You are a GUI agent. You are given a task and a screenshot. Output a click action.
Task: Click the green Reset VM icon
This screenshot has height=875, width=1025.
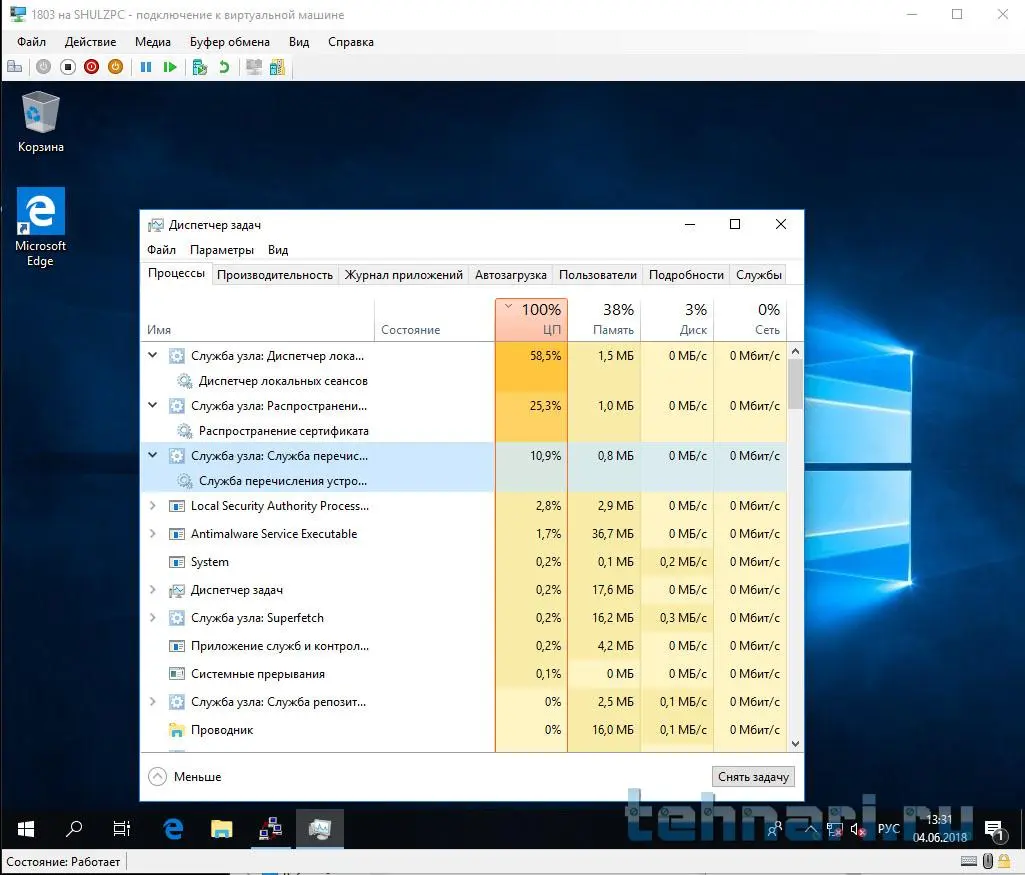click(x=170, y=67)
